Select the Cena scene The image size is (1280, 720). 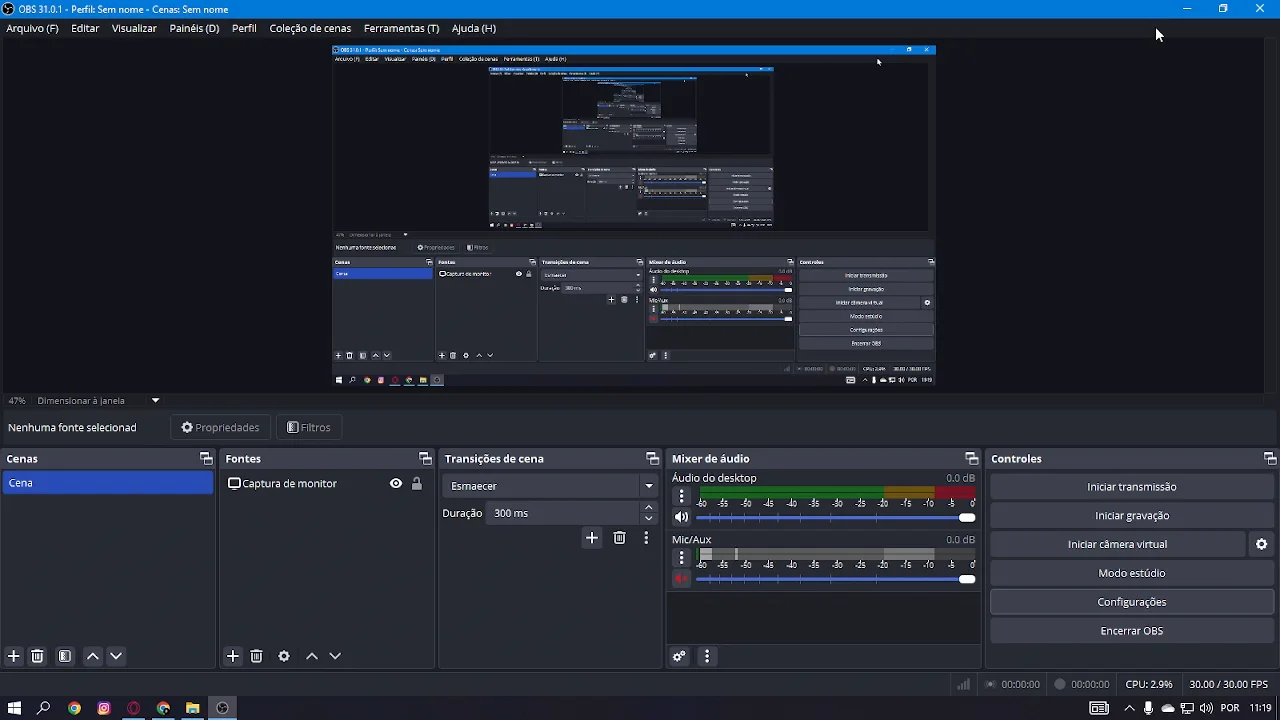click(x=107, y=483)
